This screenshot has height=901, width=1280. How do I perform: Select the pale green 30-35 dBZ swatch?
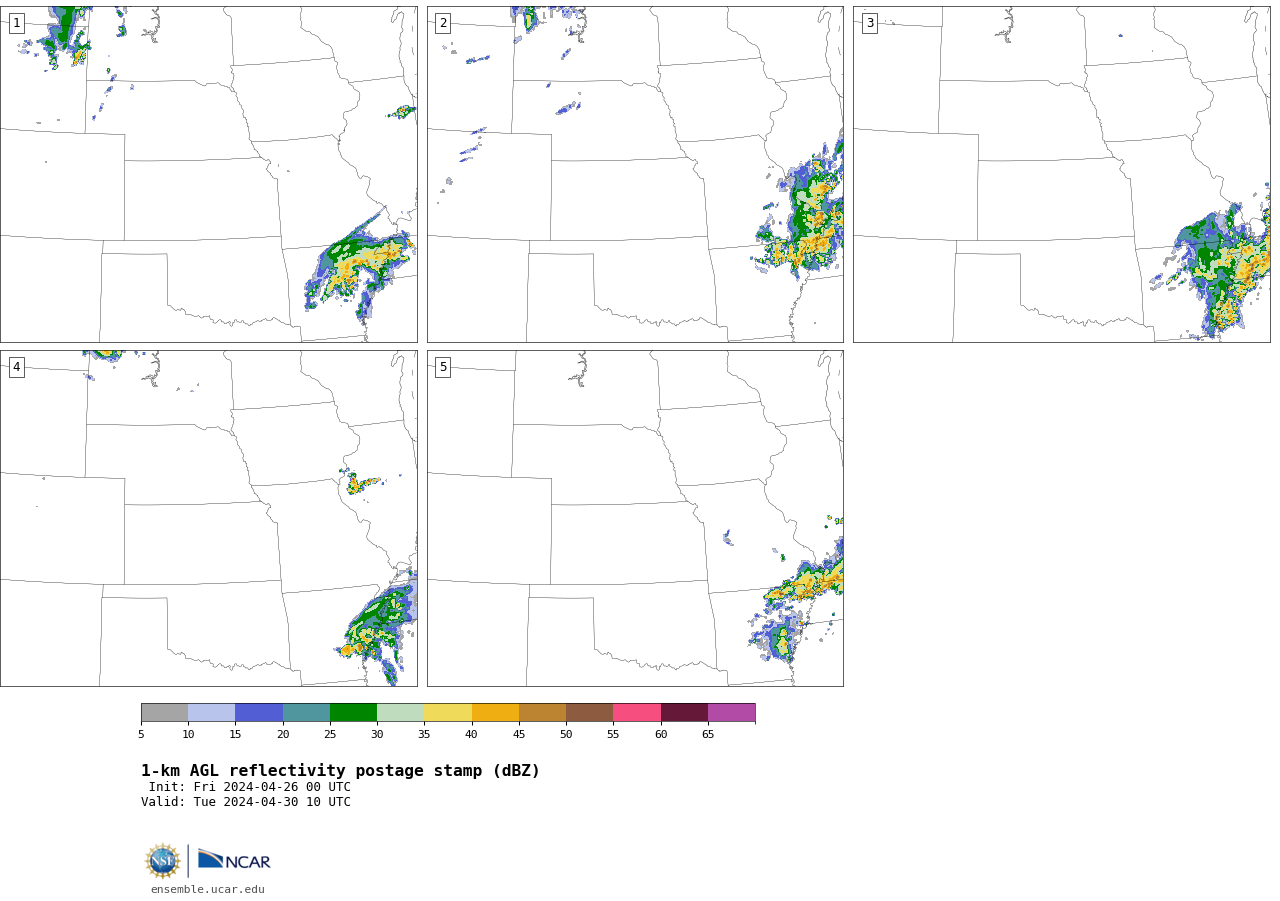[x=400, y=713]
